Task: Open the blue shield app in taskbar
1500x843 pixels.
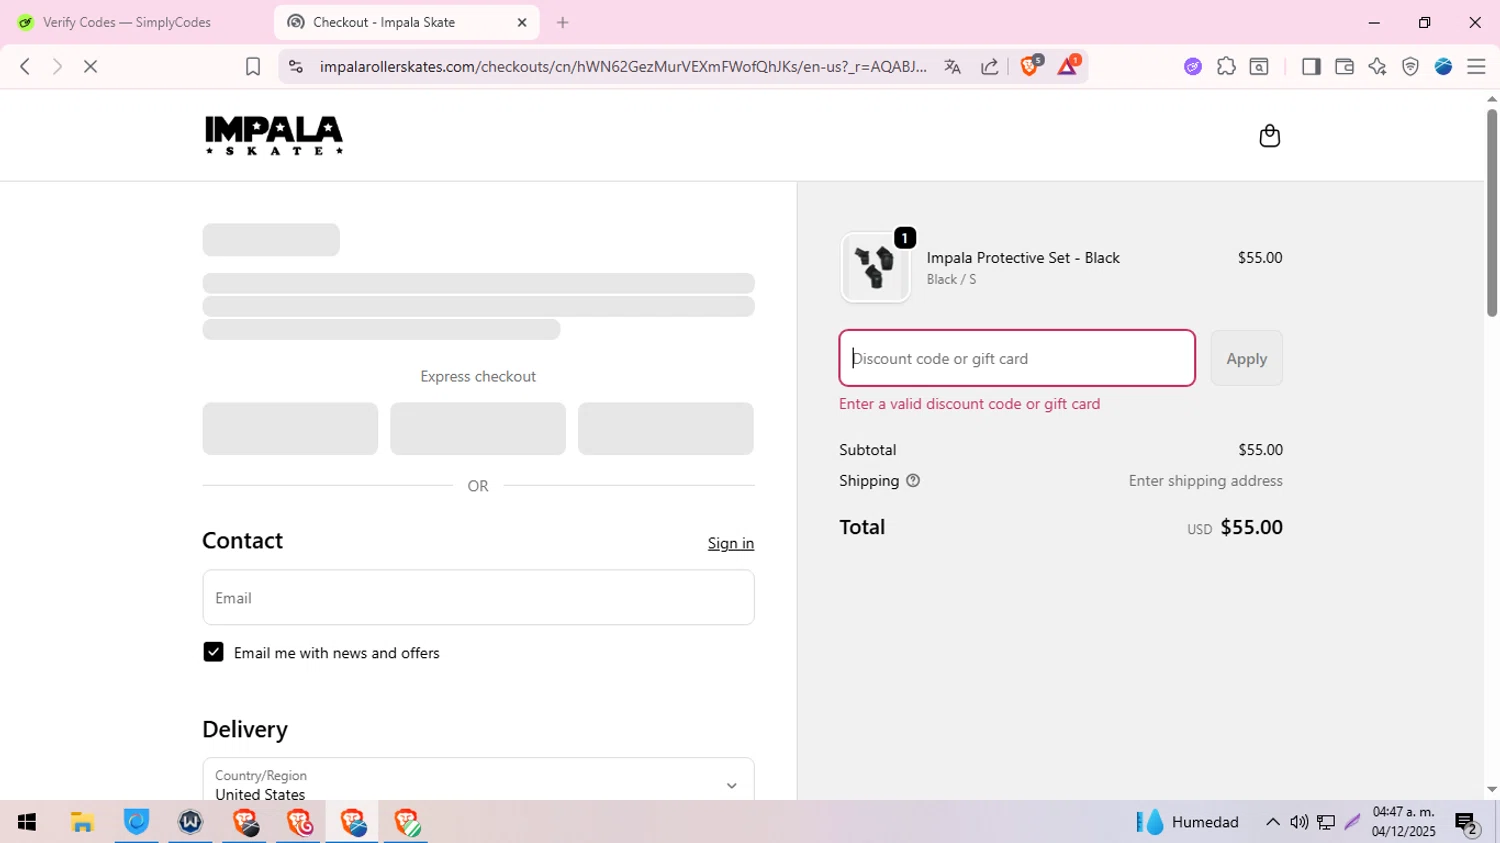Action: [x=136, y=822]
